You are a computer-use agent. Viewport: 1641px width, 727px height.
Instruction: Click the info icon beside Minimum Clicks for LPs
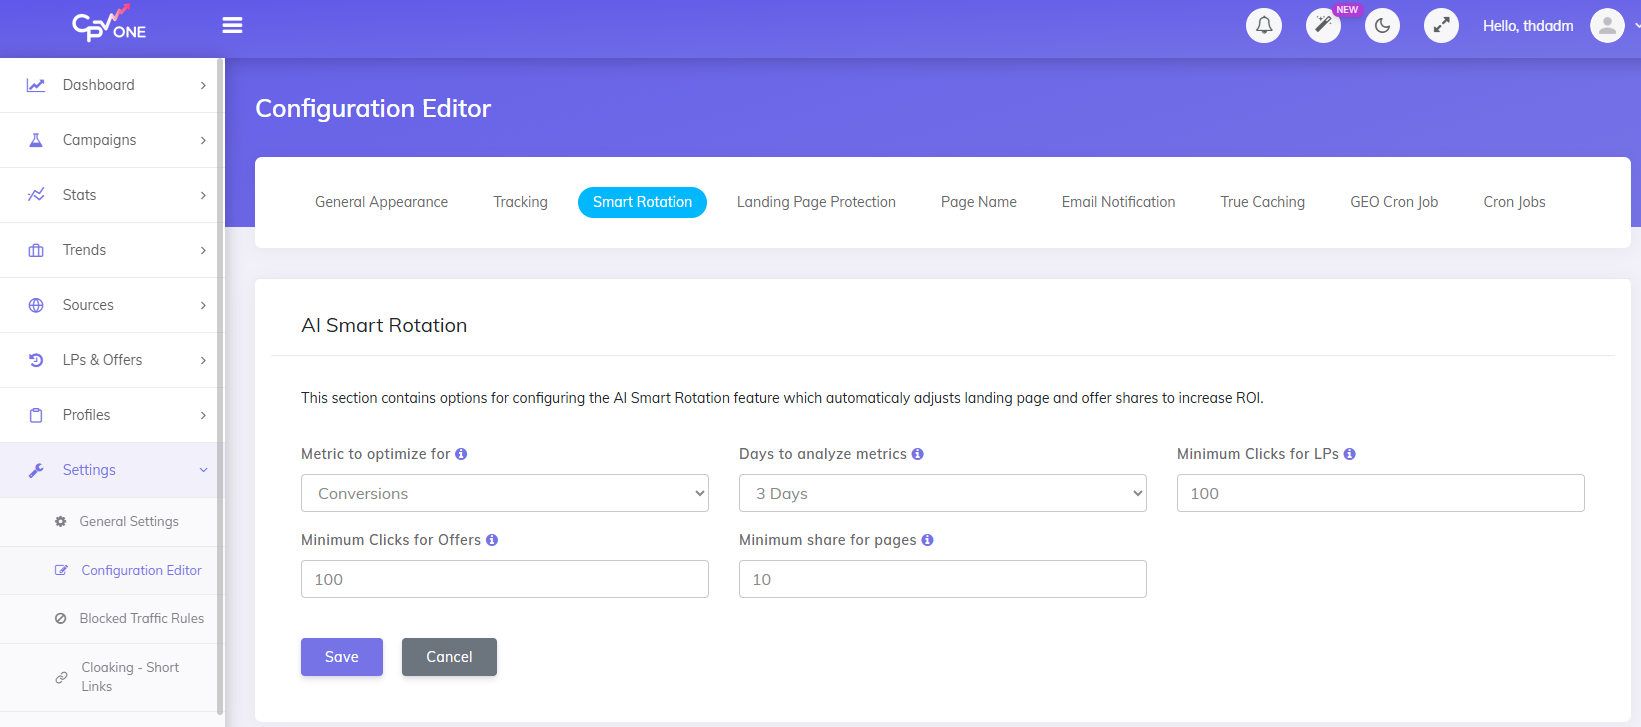coord(1350,454)
